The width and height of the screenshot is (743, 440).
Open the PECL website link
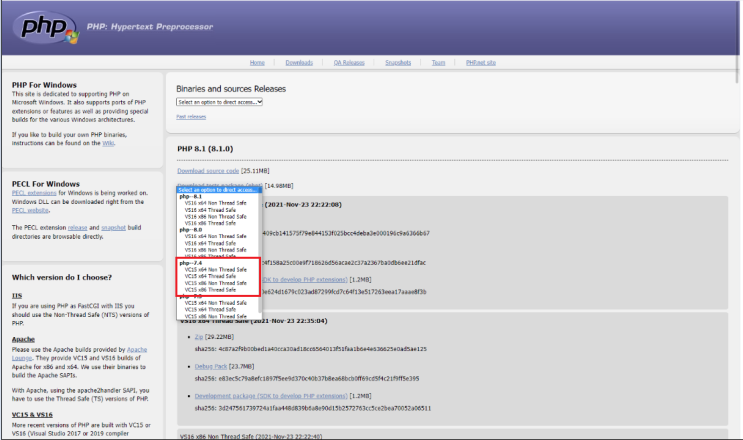tap(30, 210)
